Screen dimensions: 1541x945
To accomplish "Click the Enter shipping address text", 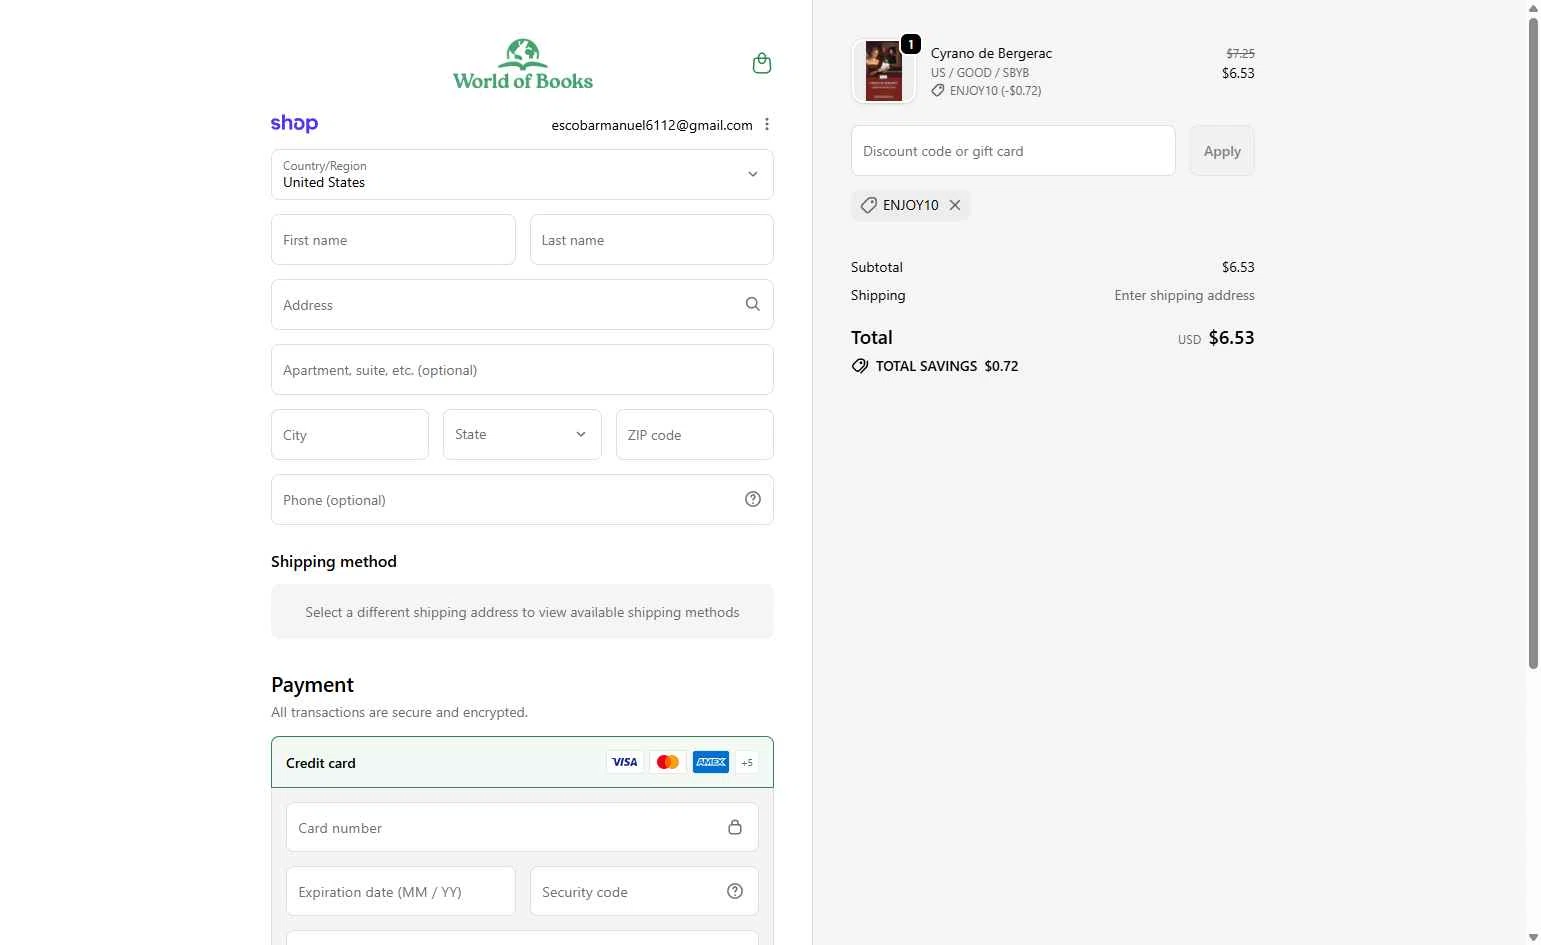I will (1184, 295).
